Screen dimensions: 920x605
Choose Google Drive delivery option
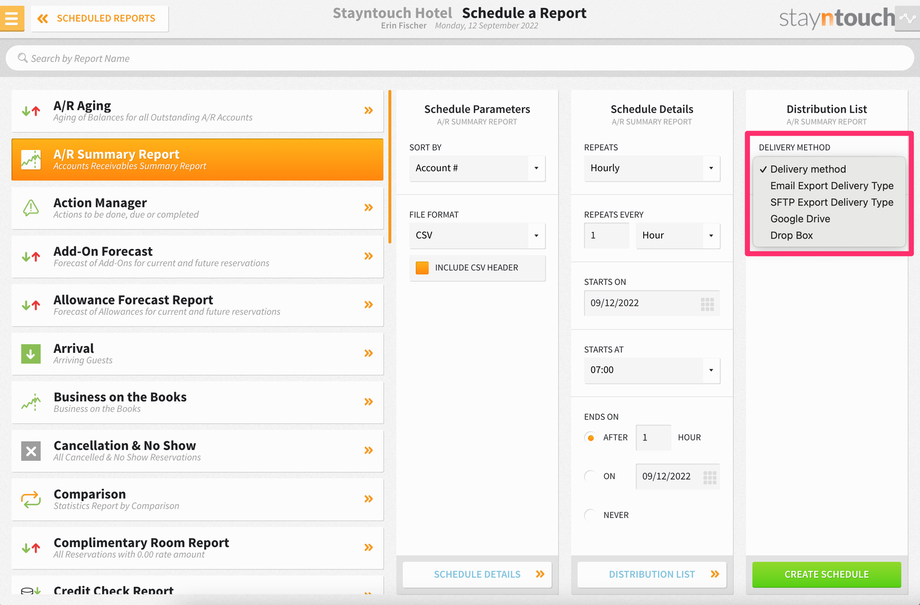pos(829,219)
